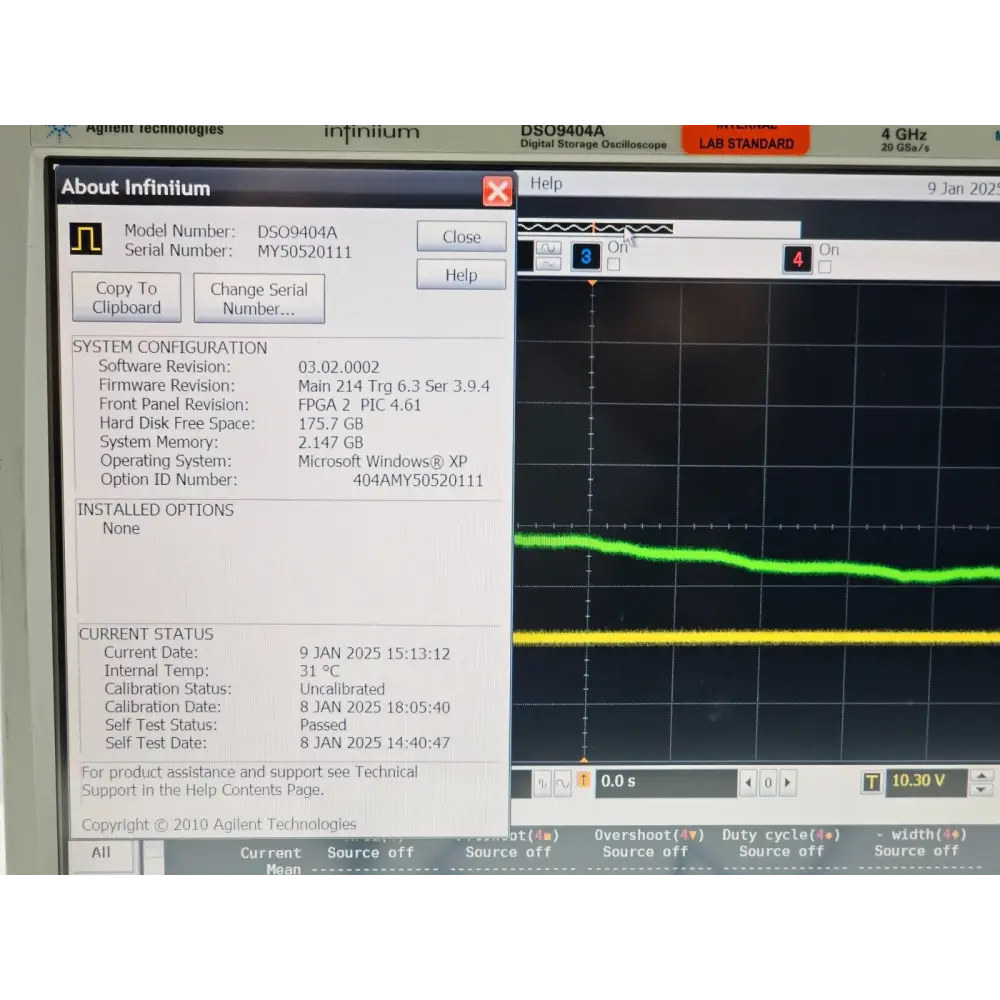This screenshot has width=1000, height=1000.
Task: Click the sine-wave timebase icon beside 0.0 s
Action: pyautogui.click(x=562, y=783)
